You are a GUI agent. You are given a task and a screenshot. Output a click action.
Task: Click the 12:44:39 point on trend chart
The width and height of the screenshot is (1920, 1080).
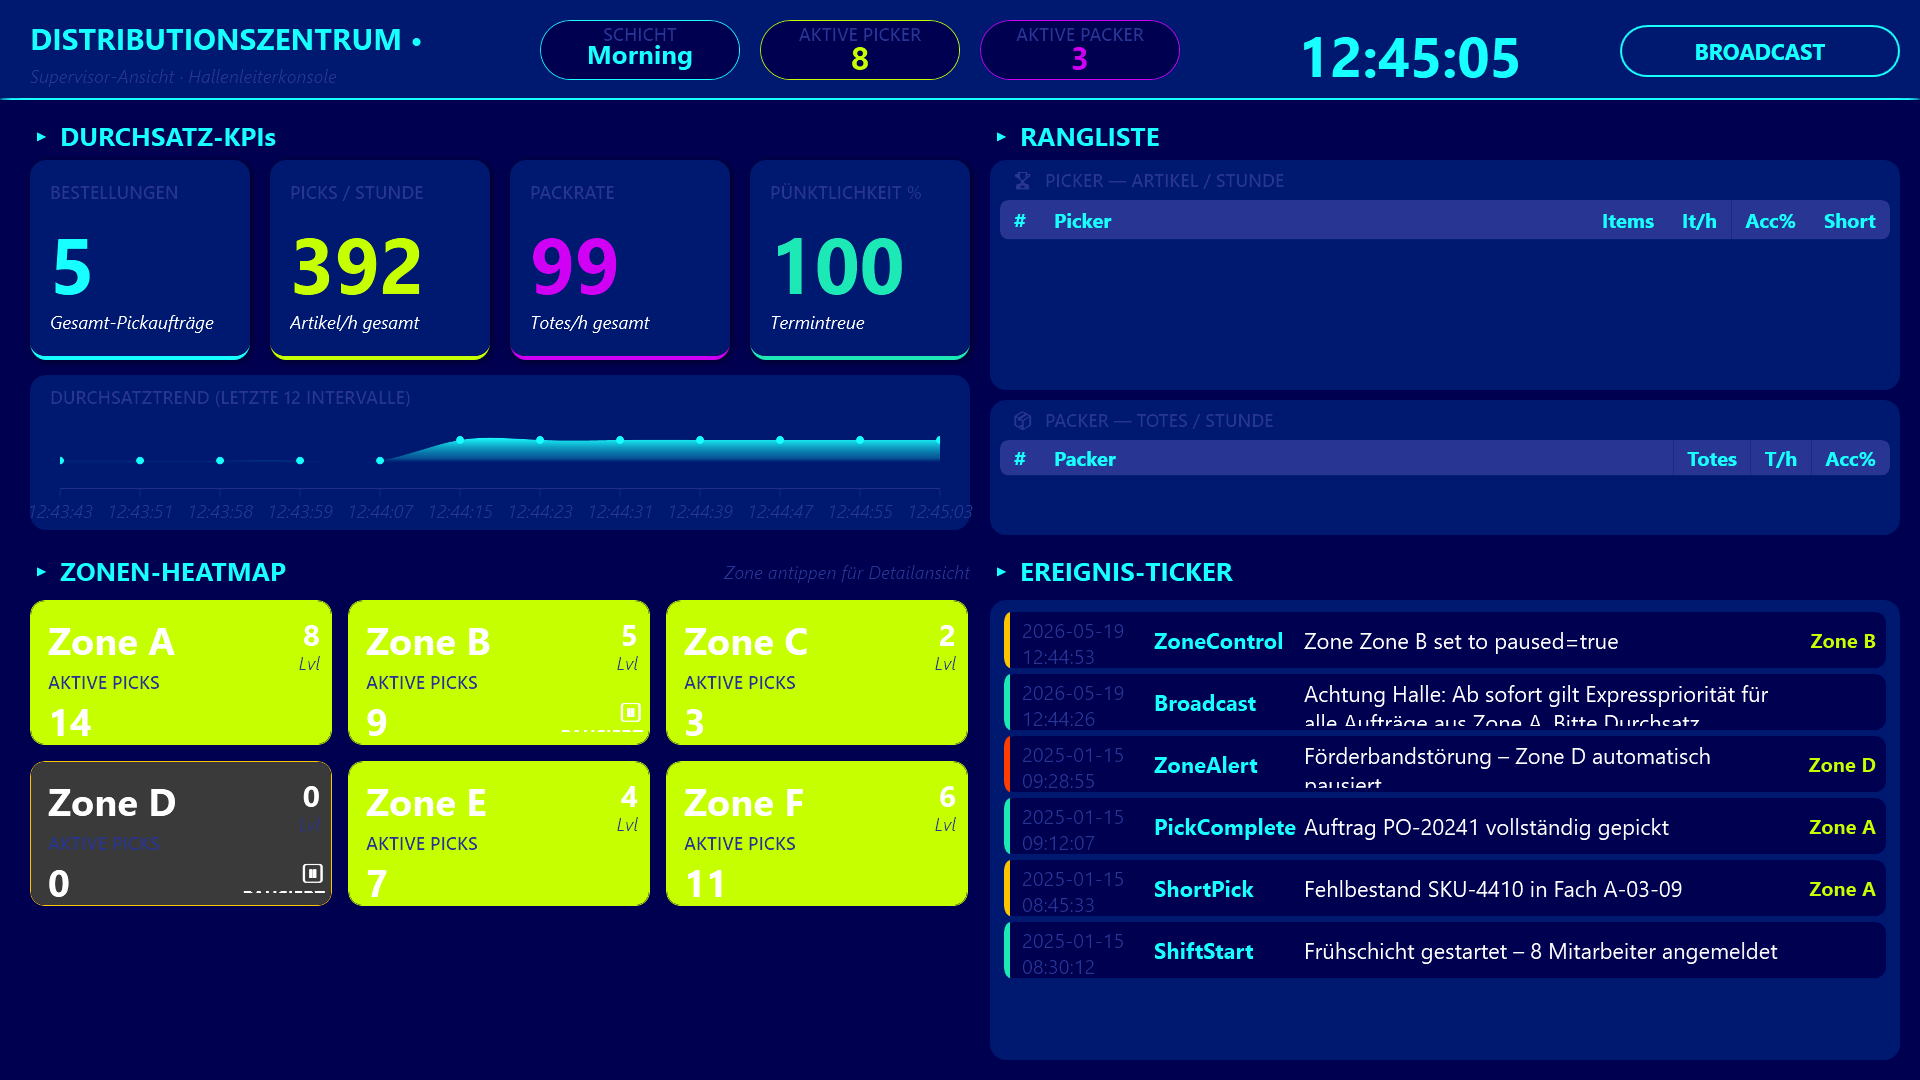click(x=700, y=440)
